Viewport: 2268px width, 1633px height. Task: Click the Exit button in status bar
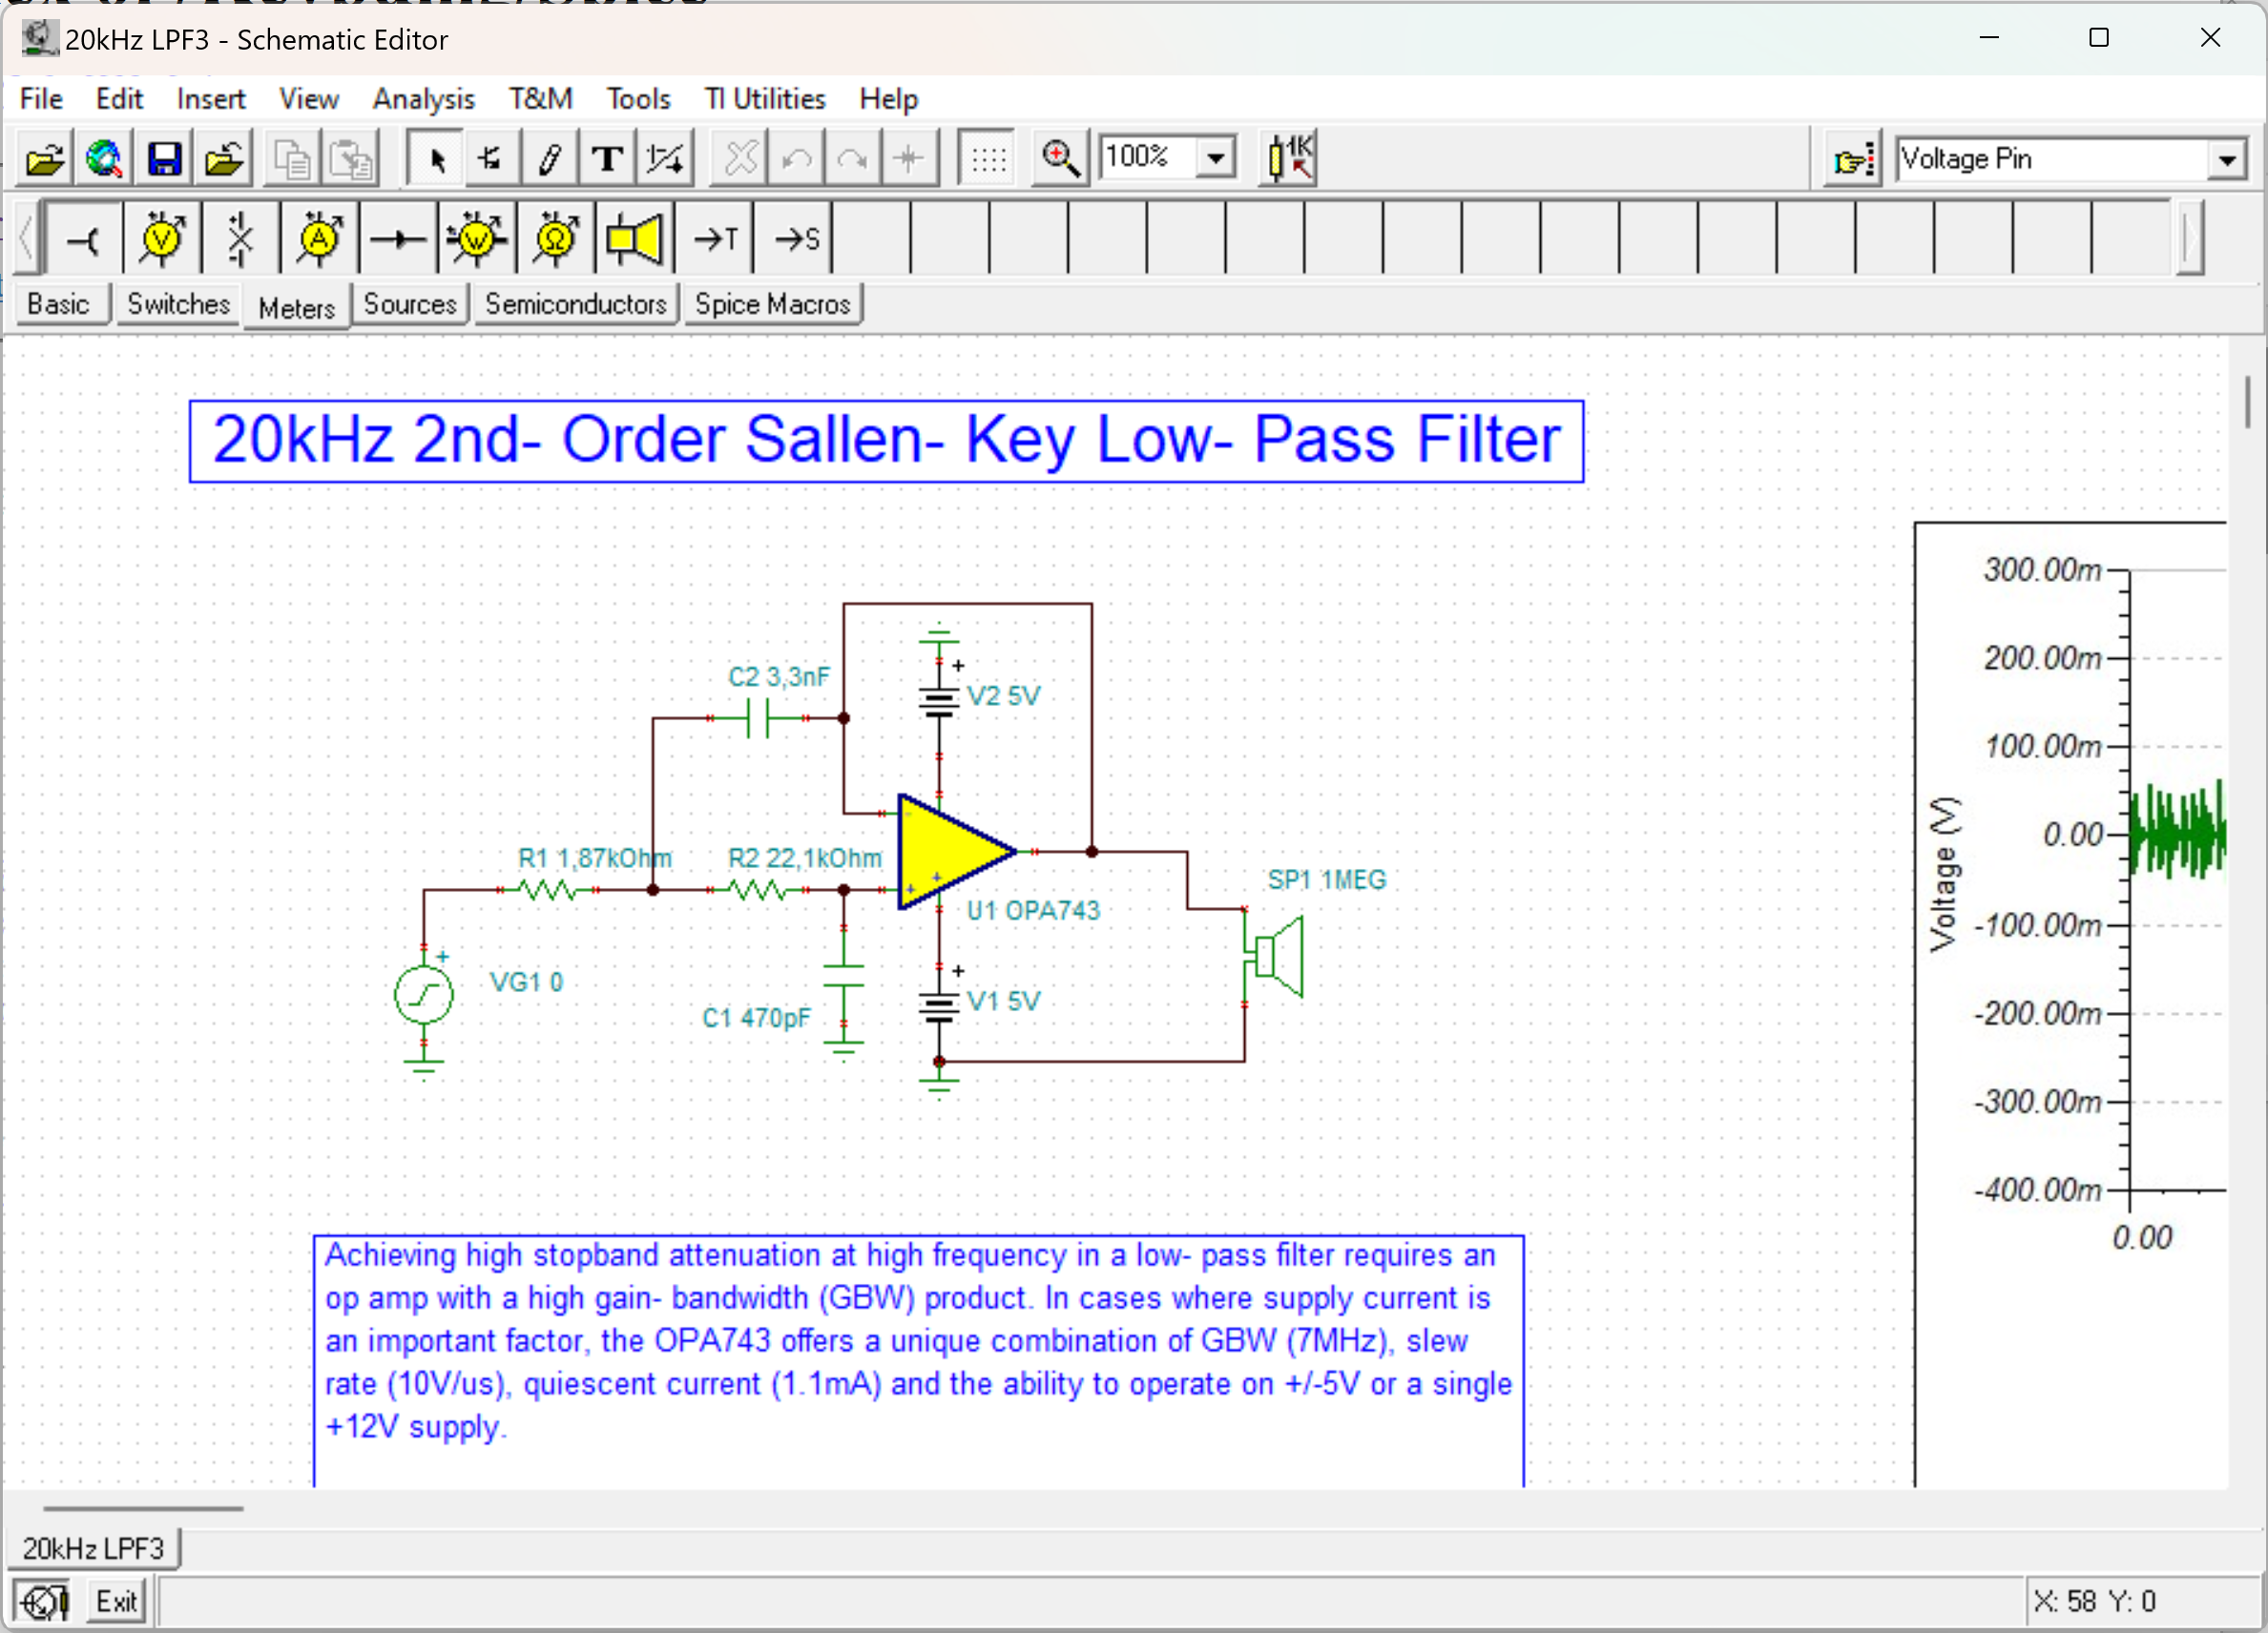(116, 1601)
